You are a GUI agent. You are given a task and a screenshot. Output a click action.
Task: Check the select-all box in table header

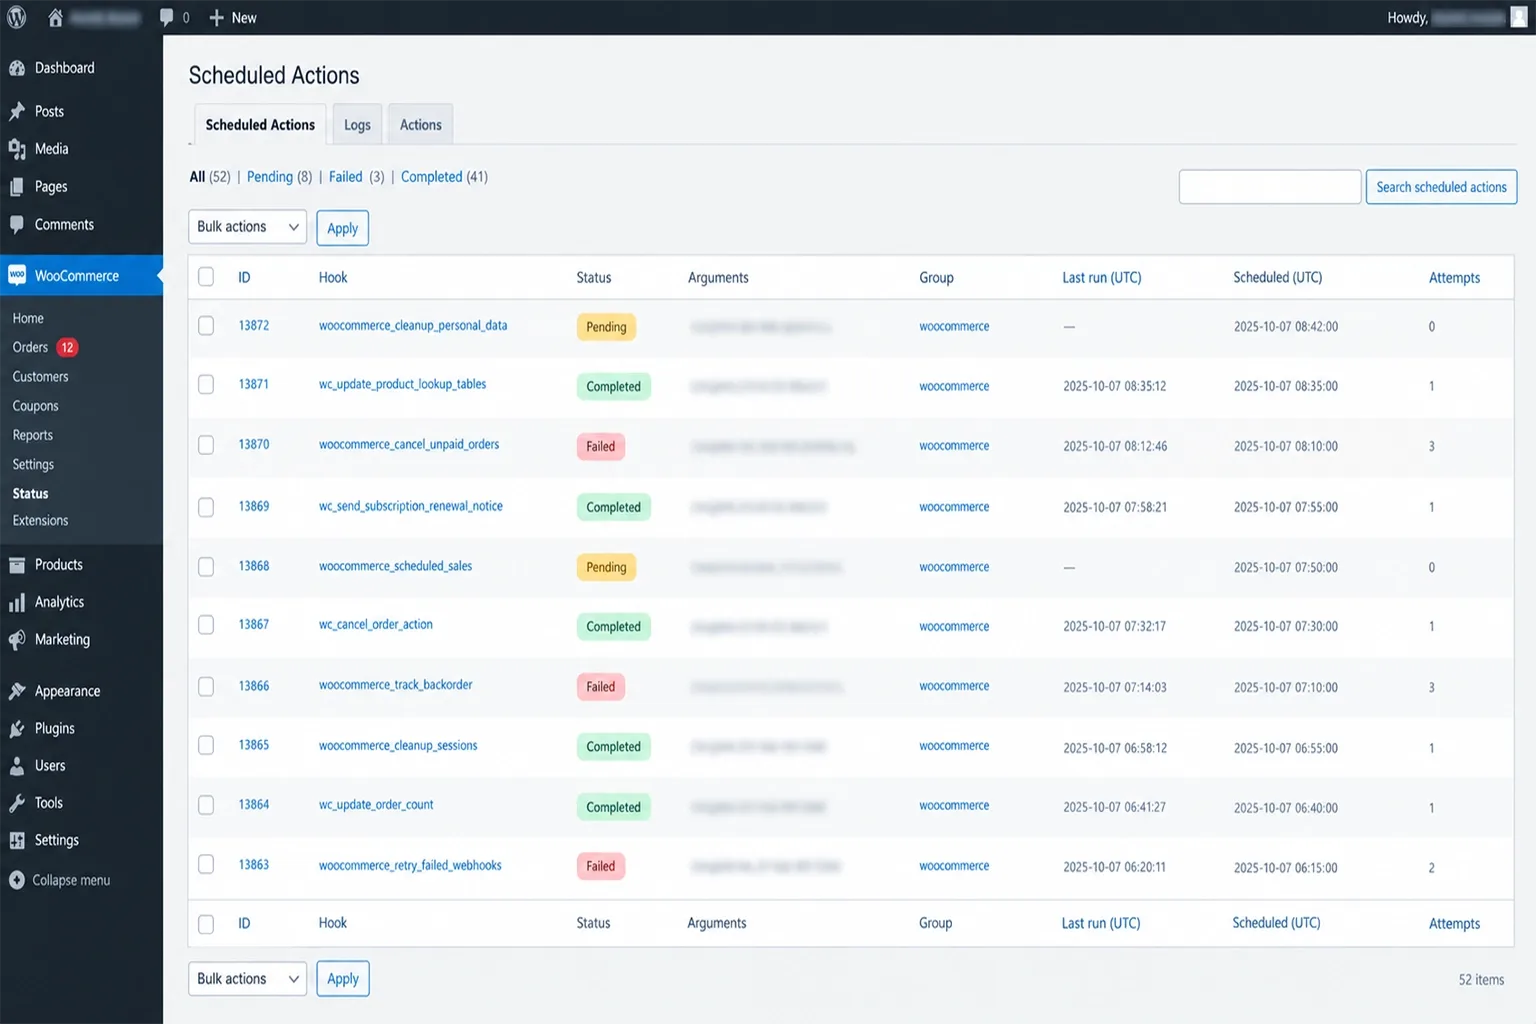point(206,277)
